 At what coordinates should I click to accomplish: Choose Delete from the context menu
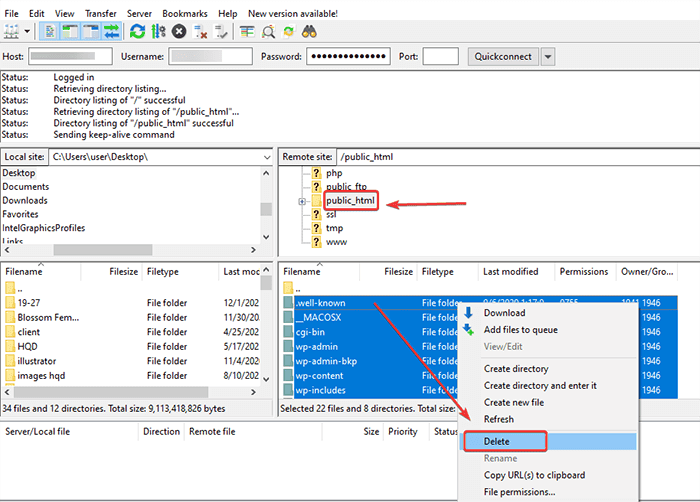click(x=498, y=440)
